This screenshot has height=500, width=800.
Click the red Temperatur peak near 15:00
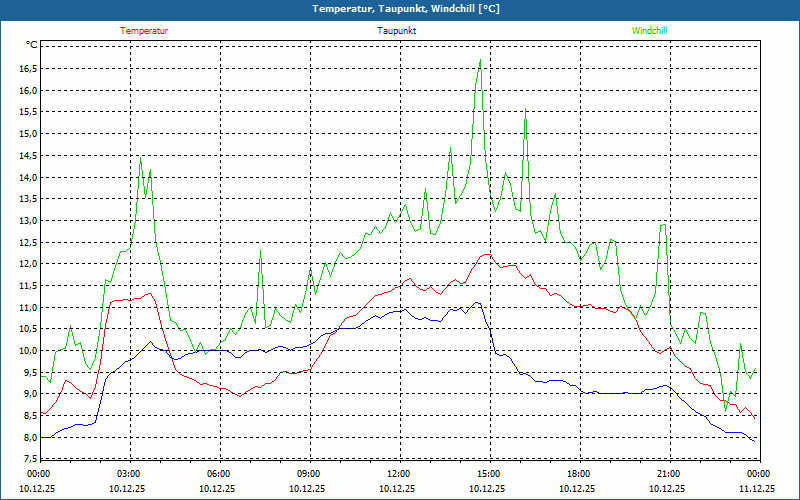pyautogui.click(x=487, y=254)
